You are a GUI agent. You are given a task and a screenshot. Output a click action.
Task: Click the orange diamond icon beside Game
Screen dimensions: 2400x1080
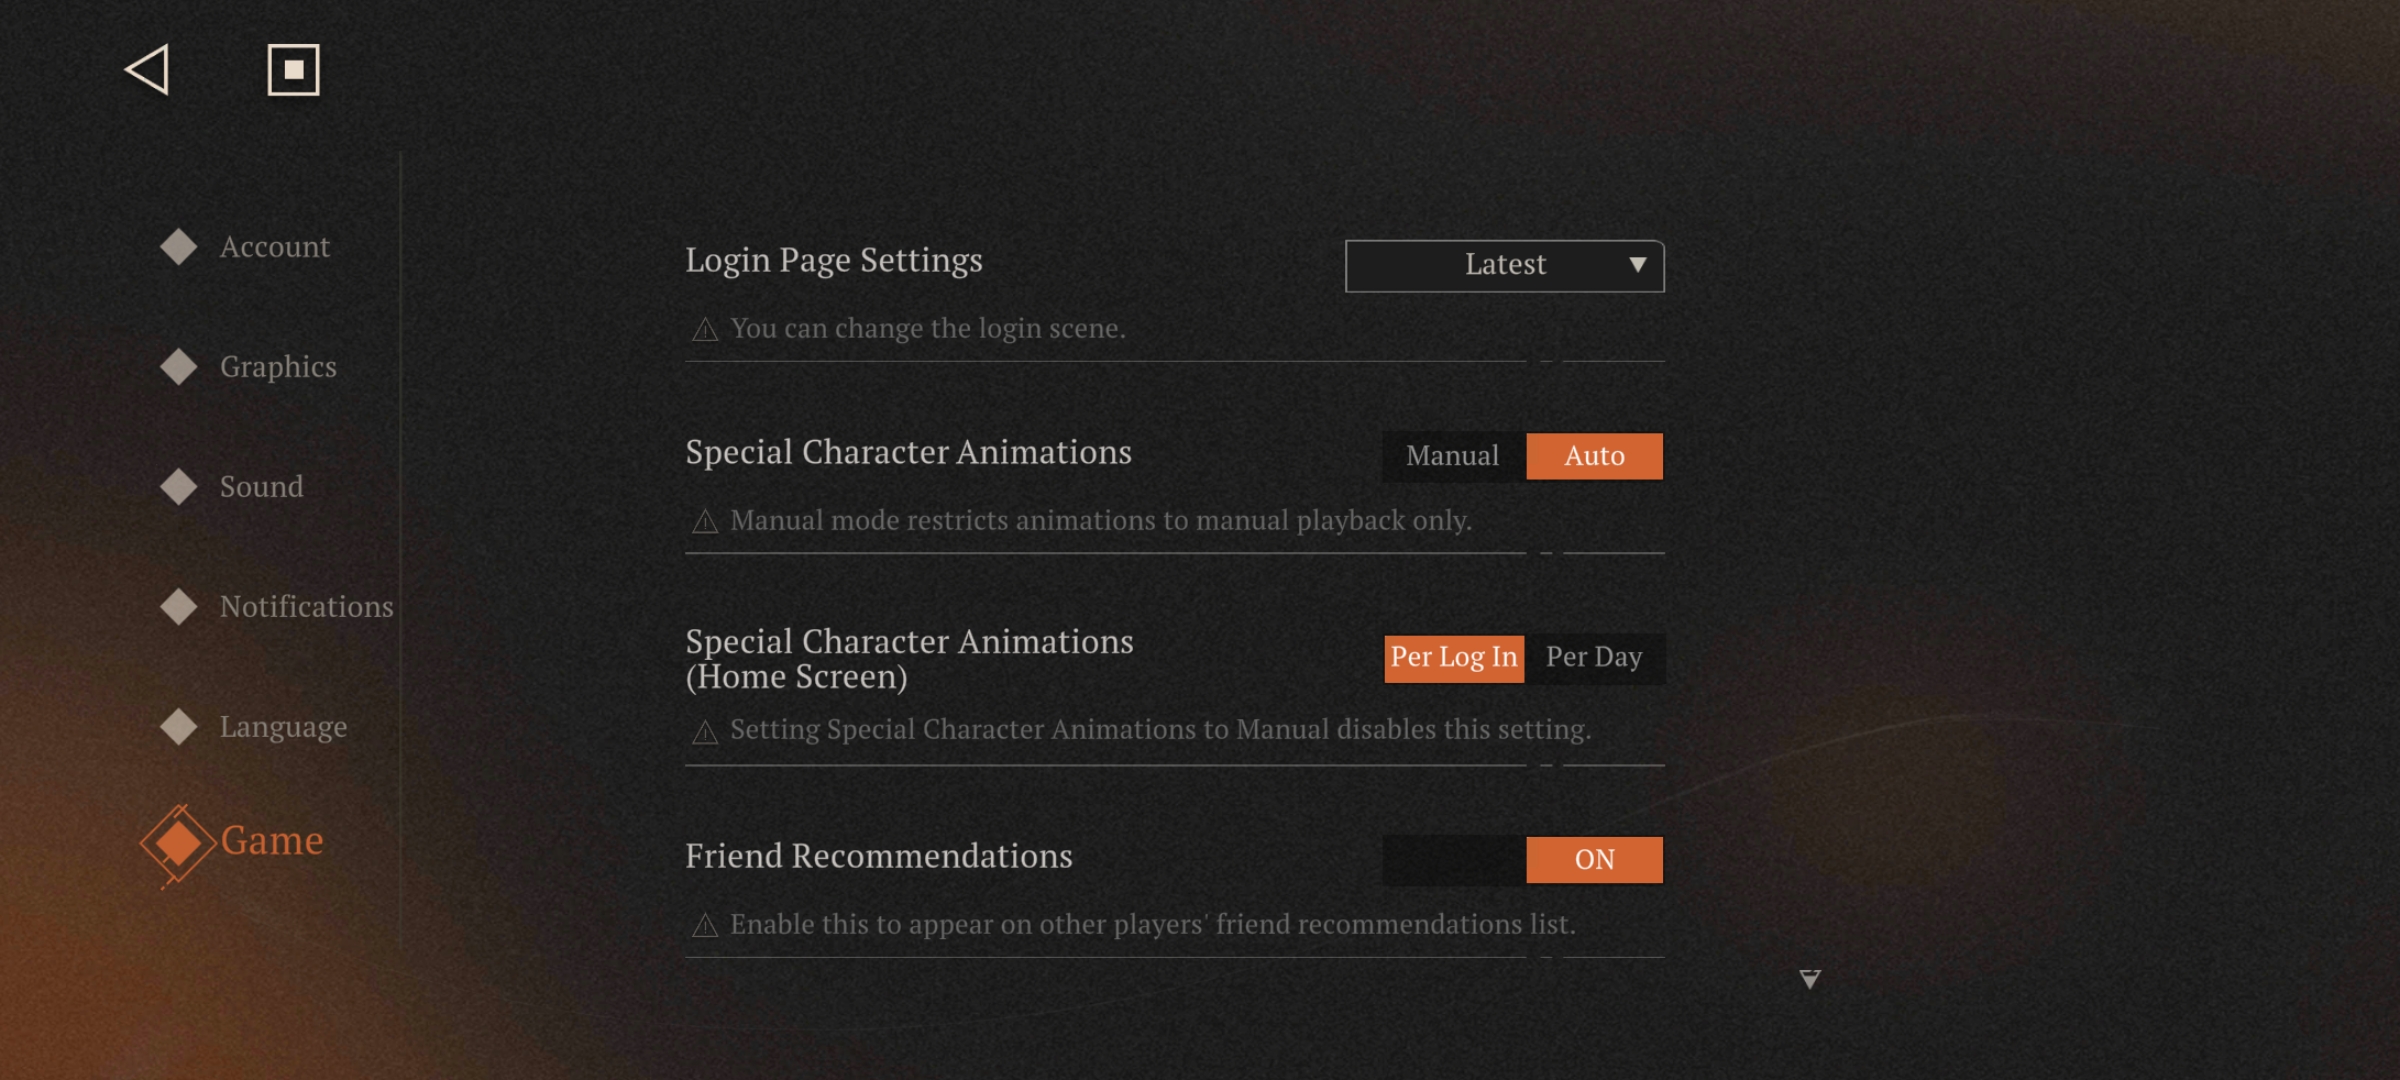pos(178,843)
